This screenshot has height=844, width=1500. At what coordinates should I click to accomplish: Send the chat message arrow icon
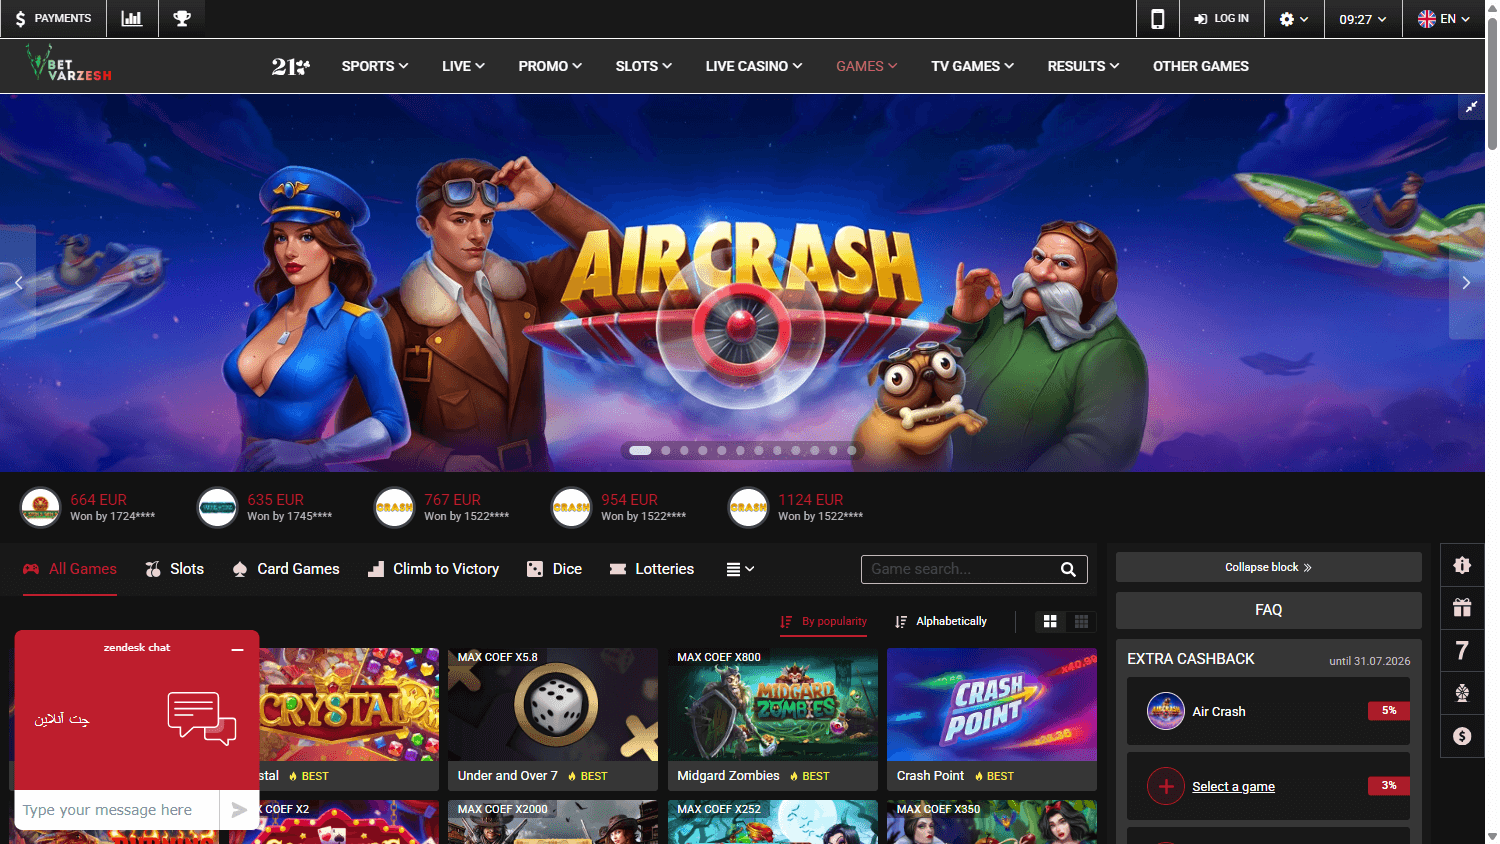coord(239,810)
